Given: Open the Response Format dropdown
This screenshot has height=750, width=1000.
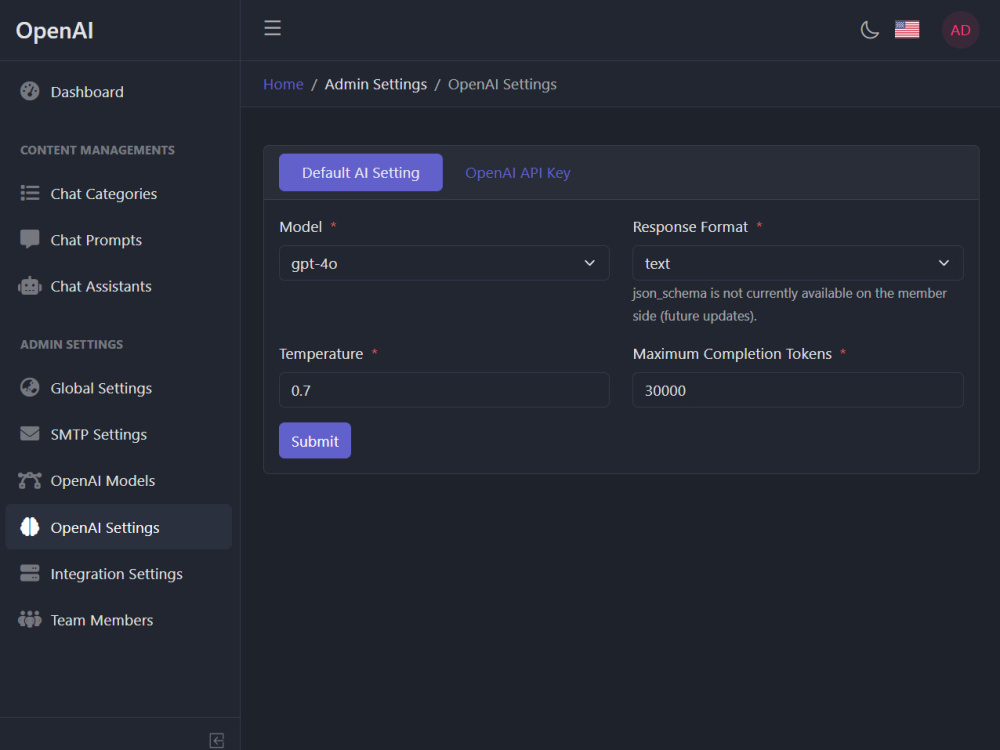Looking at the screenshot, I should [797, 263].
